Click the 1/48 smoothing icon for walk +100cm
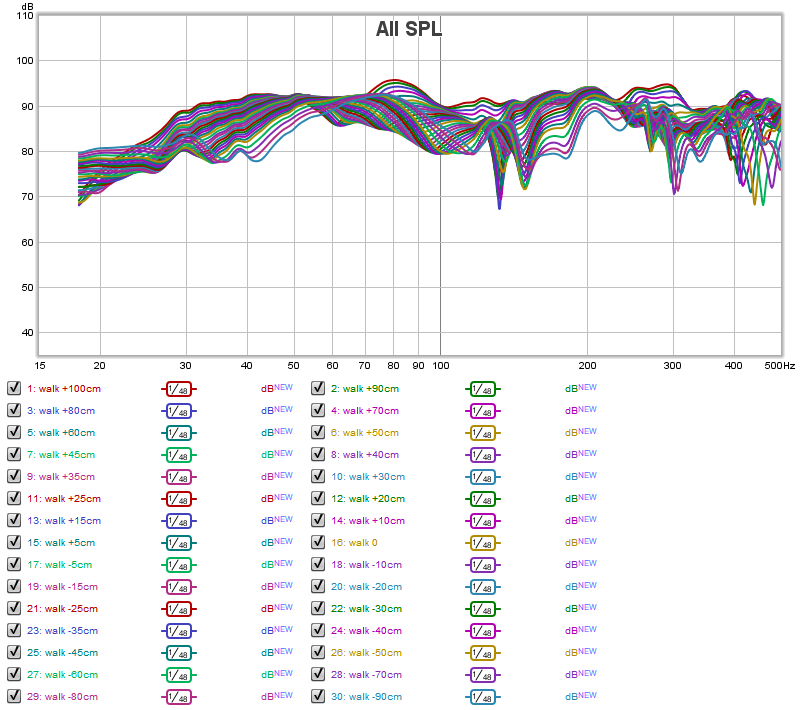This screenshot has height=710, width=800. [x=178, y=388]
